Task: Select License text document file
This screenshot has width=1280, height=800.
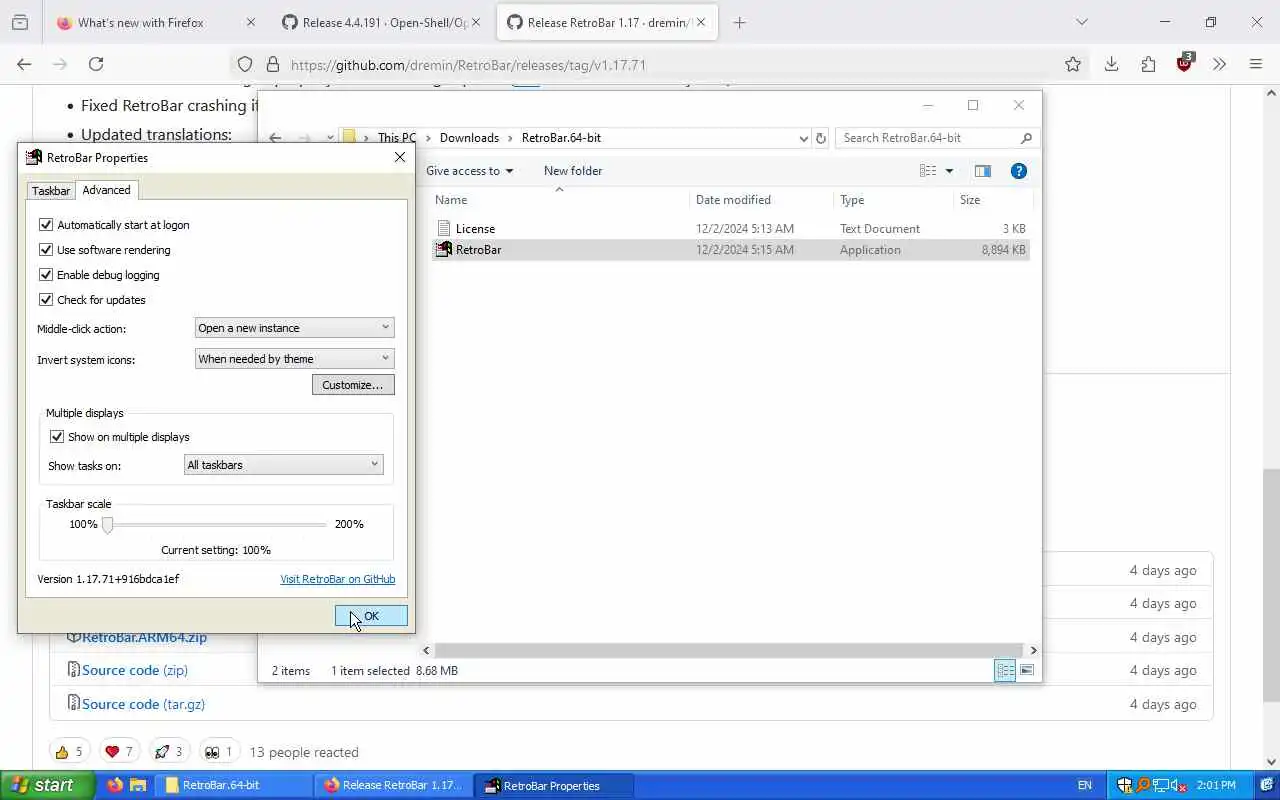Action: (730, 229)
